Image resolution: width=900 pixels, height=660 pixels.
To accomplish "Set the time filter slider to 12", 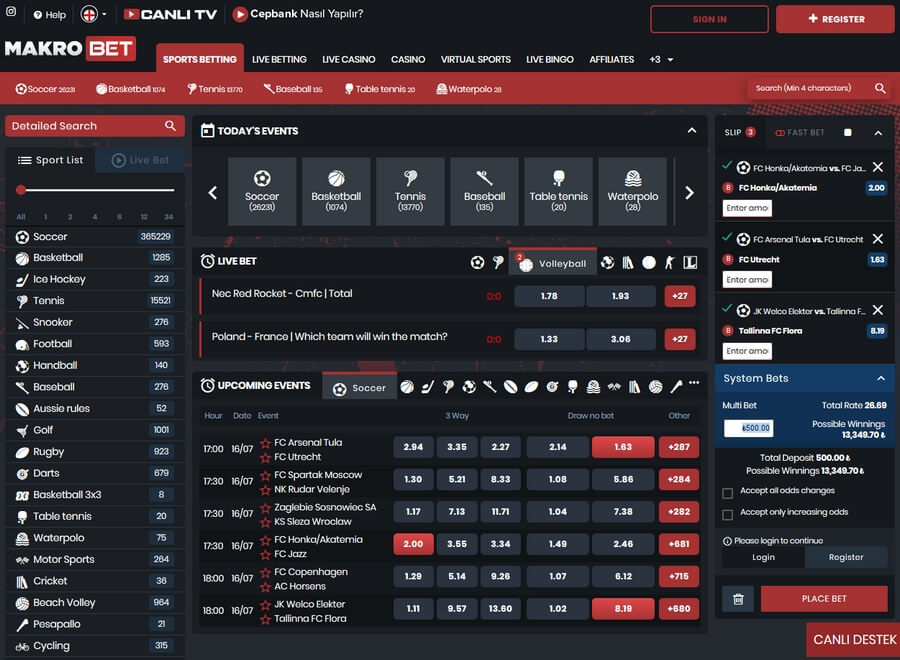I will (144, 217).
